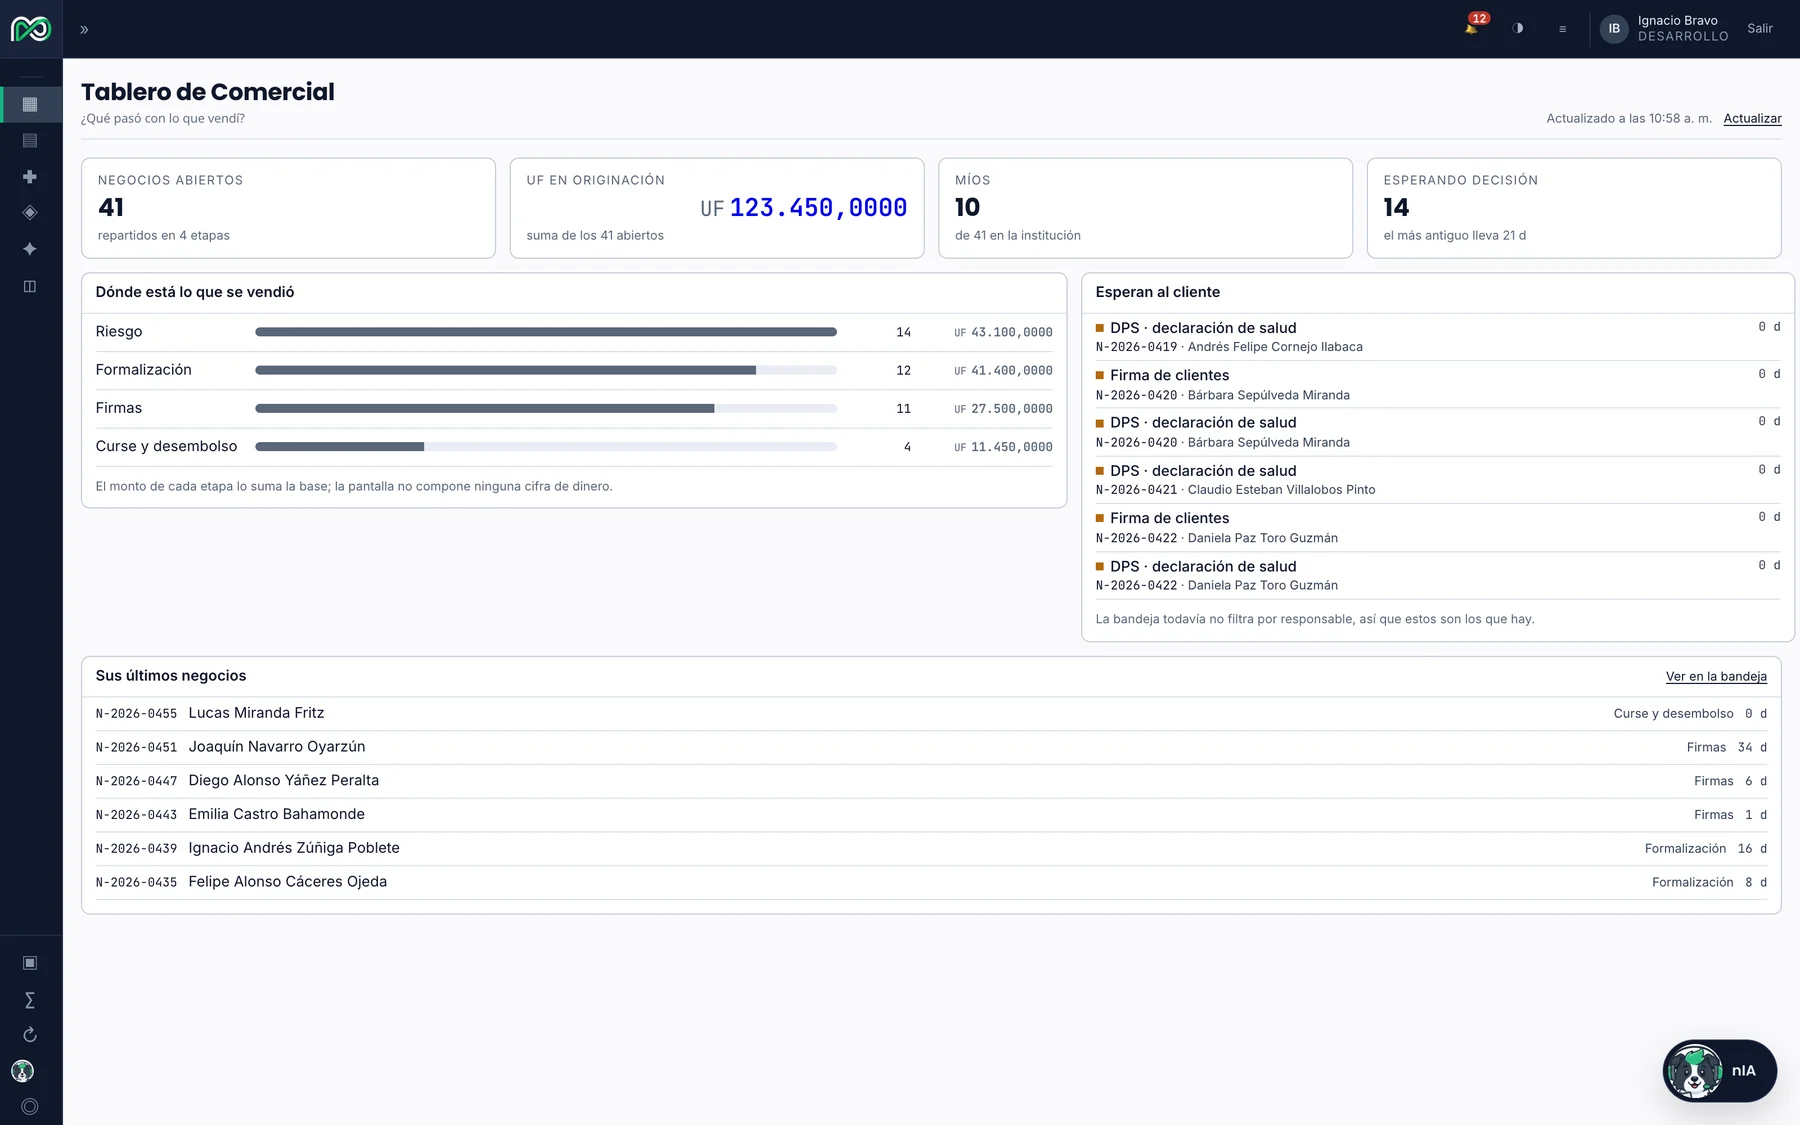
Task: Open deal N-2026-0443 Emilia Castro Bahamonde
Action: pos(931,815)
